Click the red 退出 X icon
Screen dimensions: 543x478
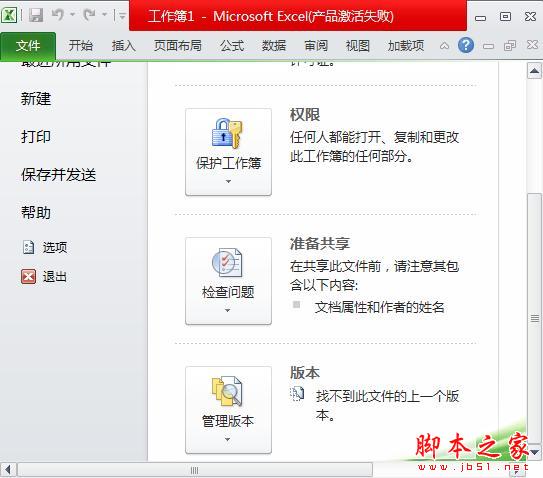click(x=28, y=277)
